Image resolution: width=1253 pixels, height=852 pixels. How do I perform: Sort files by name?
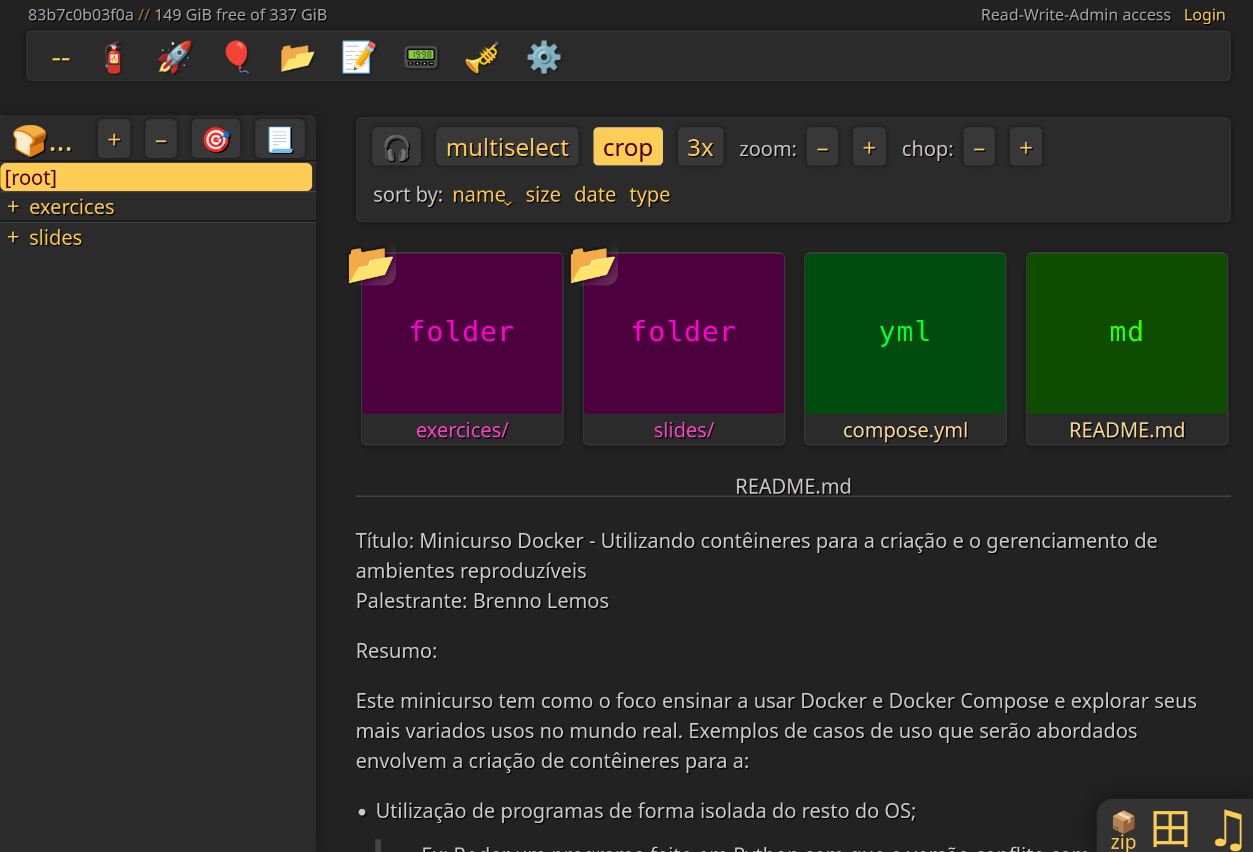click(479, 195)
